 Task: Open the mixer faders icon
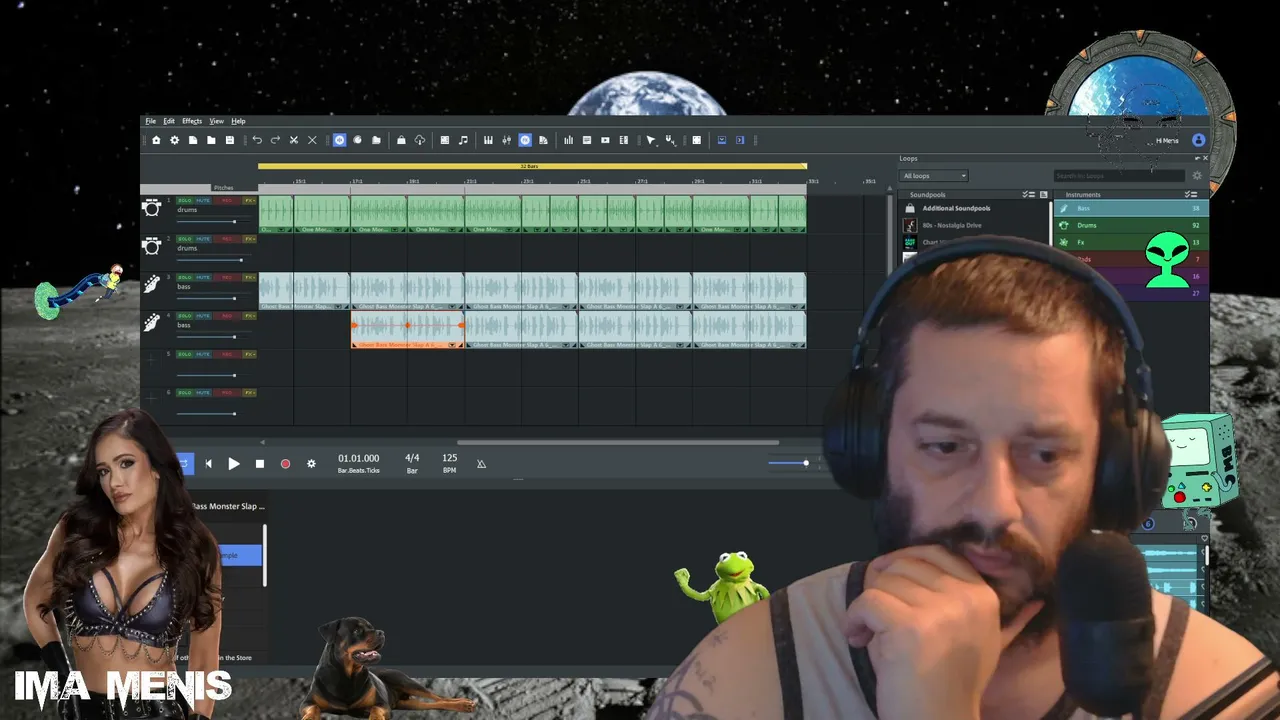[507, 140]
